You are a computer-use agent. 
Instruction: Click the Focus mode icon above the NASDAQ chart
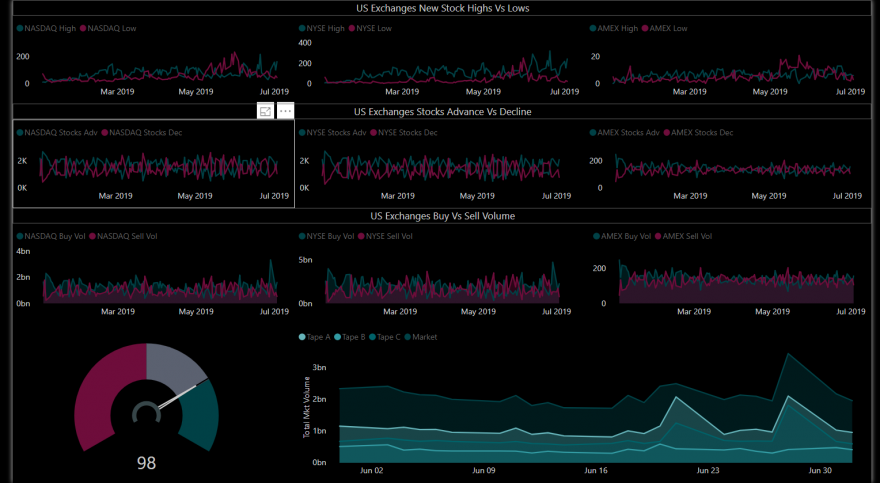pyautogui.click(x=265, y=111)
